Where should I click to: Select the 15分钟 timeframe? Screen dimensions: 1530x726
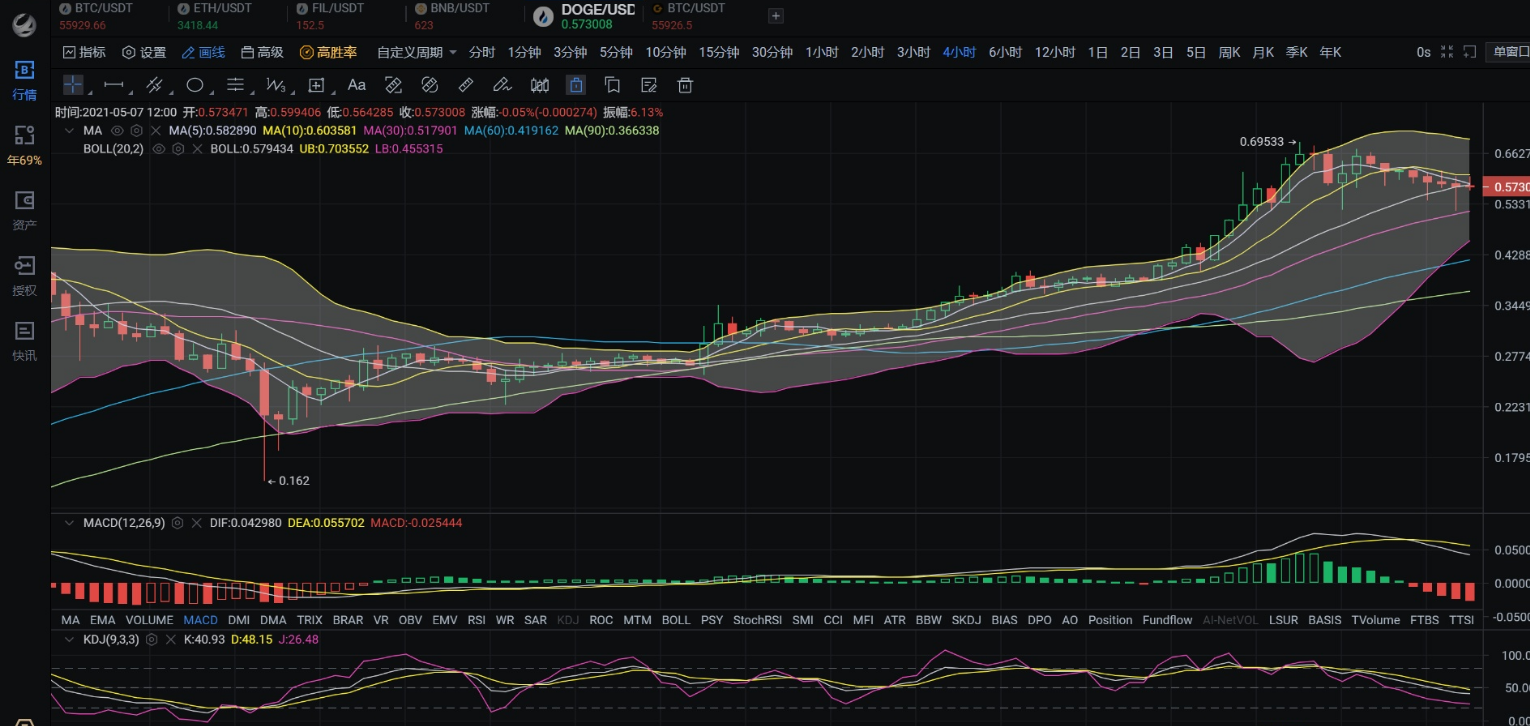(719, 52)
